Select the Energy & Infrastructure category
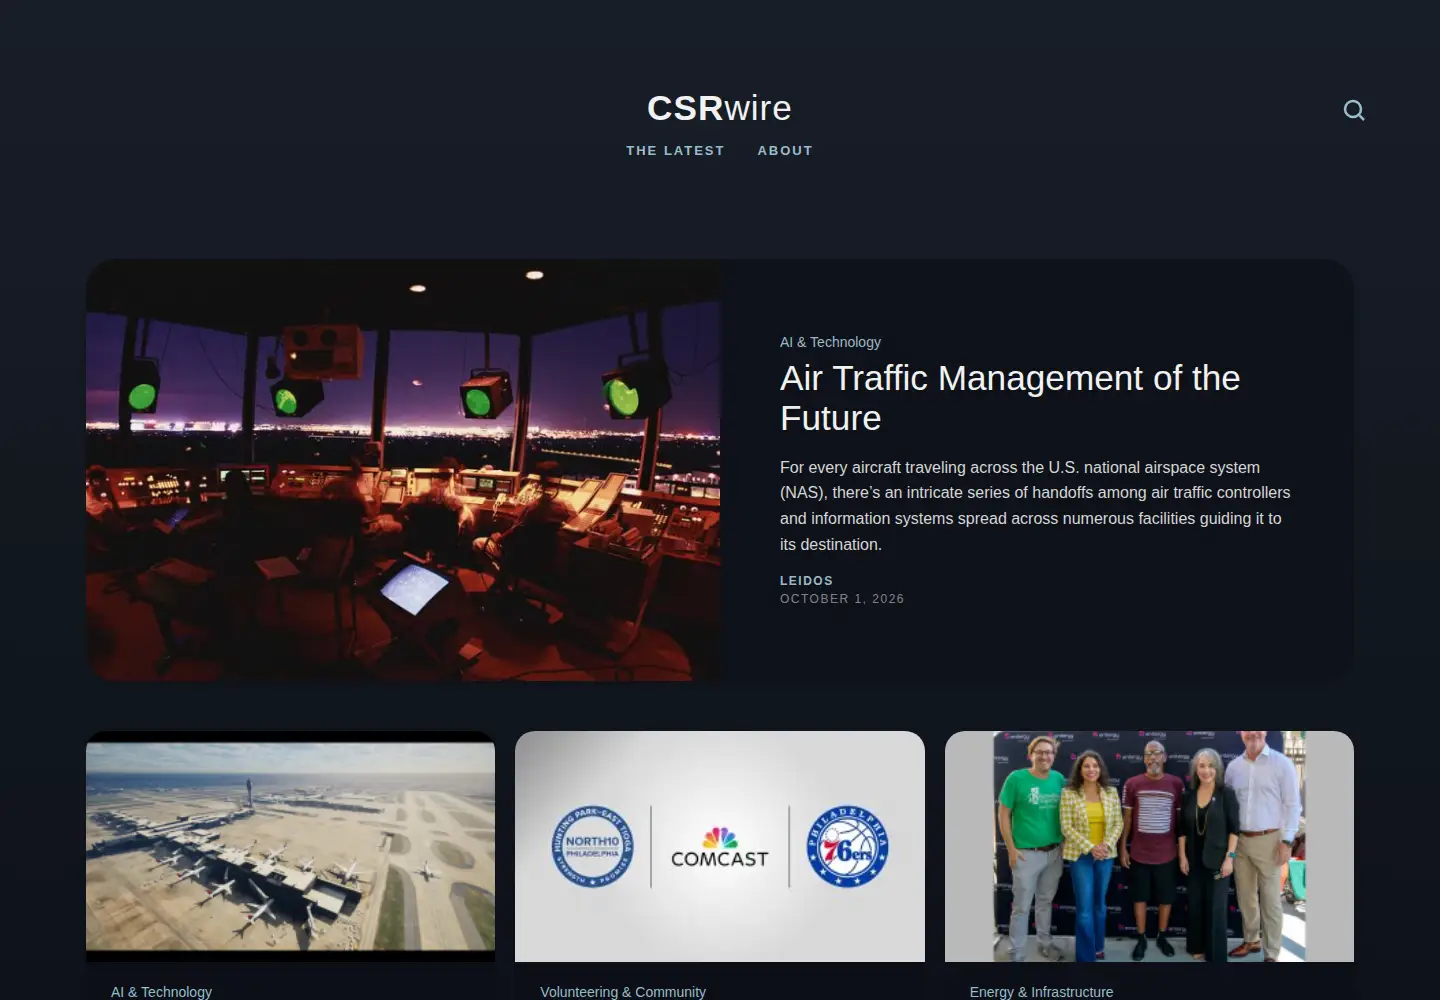 1041,992
